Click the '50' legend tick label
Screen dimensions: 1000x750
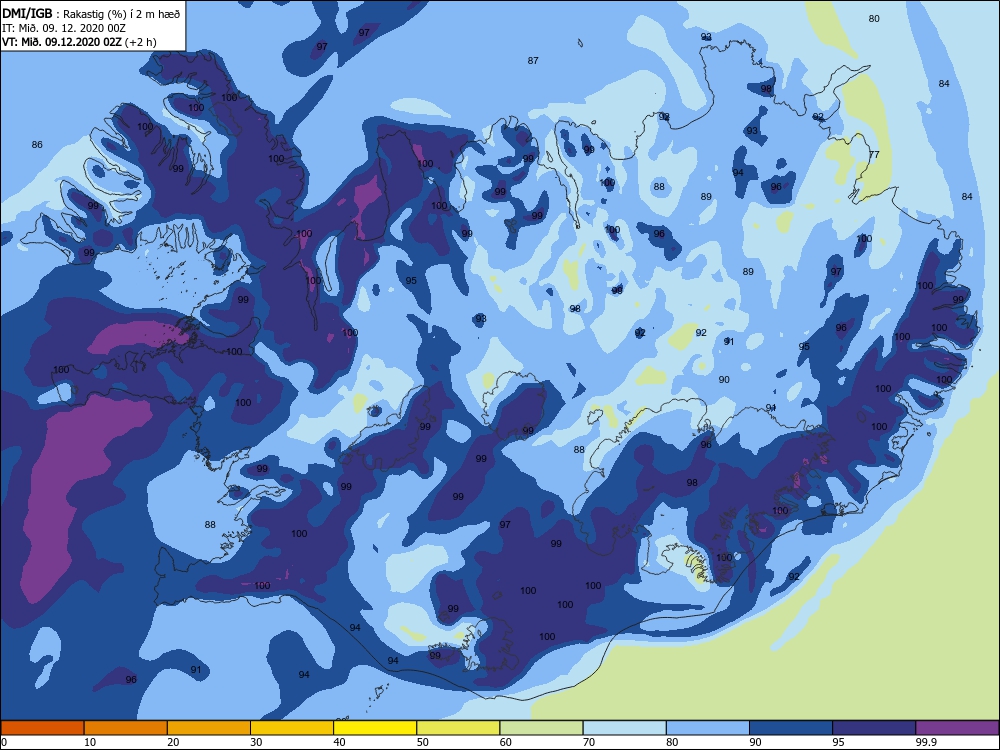tap(422, 742)
